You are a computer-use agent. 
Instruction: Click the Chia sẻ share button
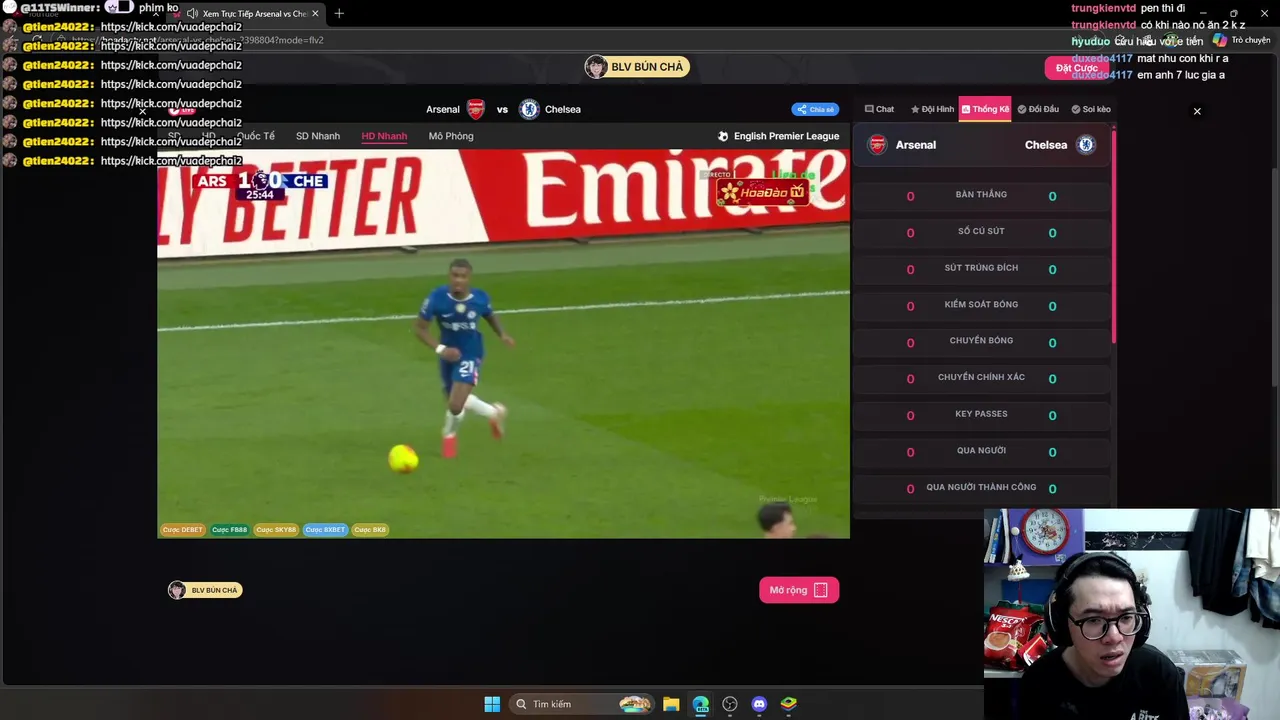point(815,109)
